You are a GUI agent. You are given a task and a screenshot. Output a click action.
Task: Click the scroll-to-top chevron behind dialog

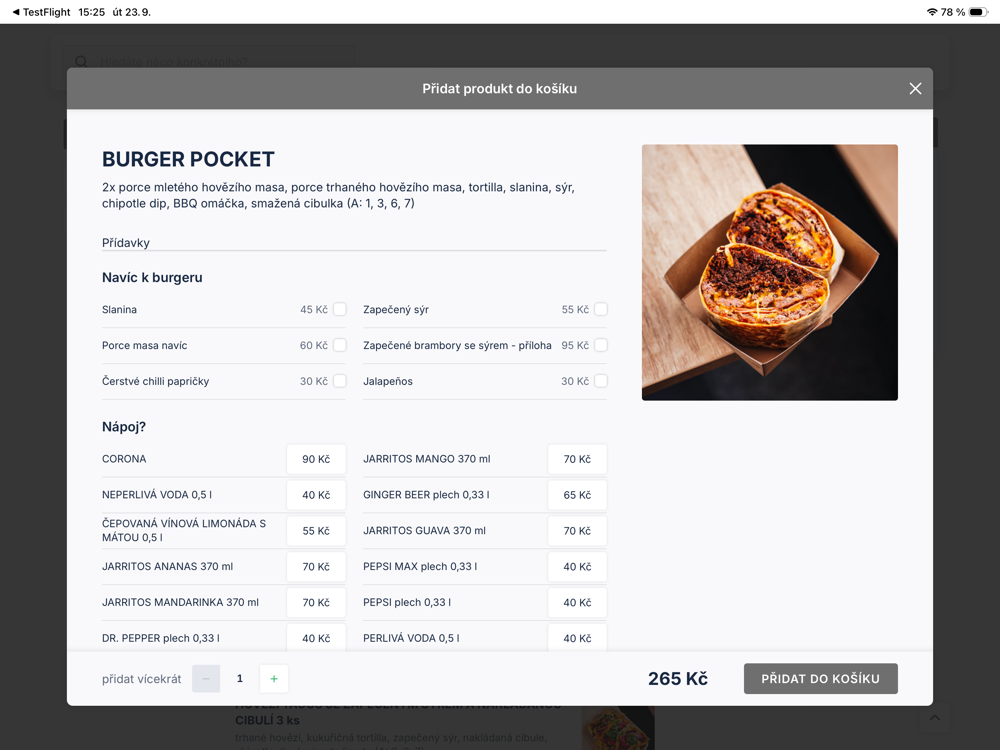tap(934, 718)
